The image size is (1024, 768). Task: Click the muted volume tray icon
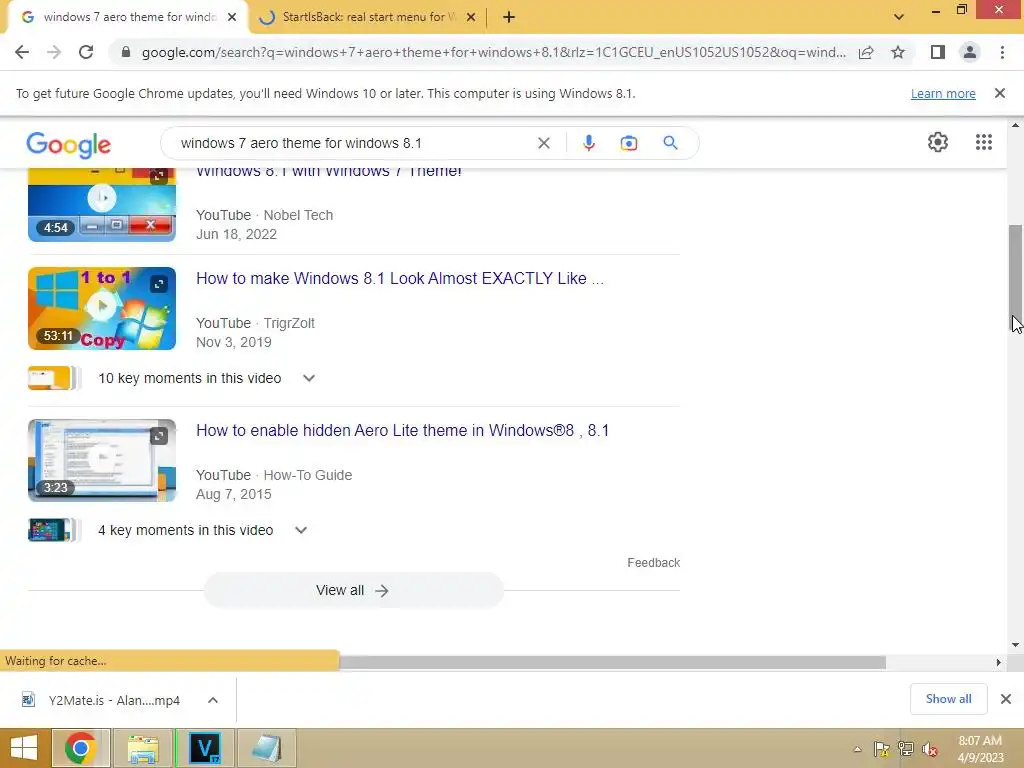tap(930, 749)
